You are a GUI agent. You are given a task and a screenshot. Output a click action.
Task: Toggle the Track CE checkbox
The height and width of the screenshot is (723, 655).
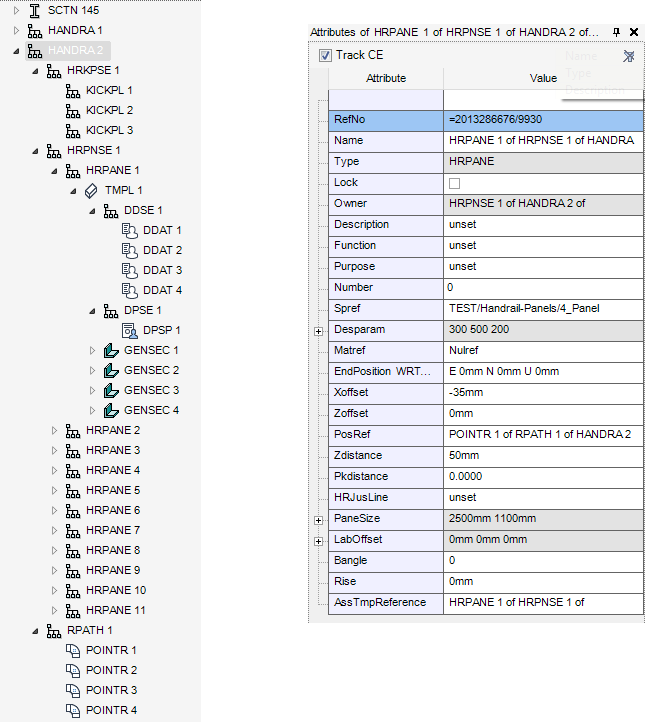click(x=324, y=55)
